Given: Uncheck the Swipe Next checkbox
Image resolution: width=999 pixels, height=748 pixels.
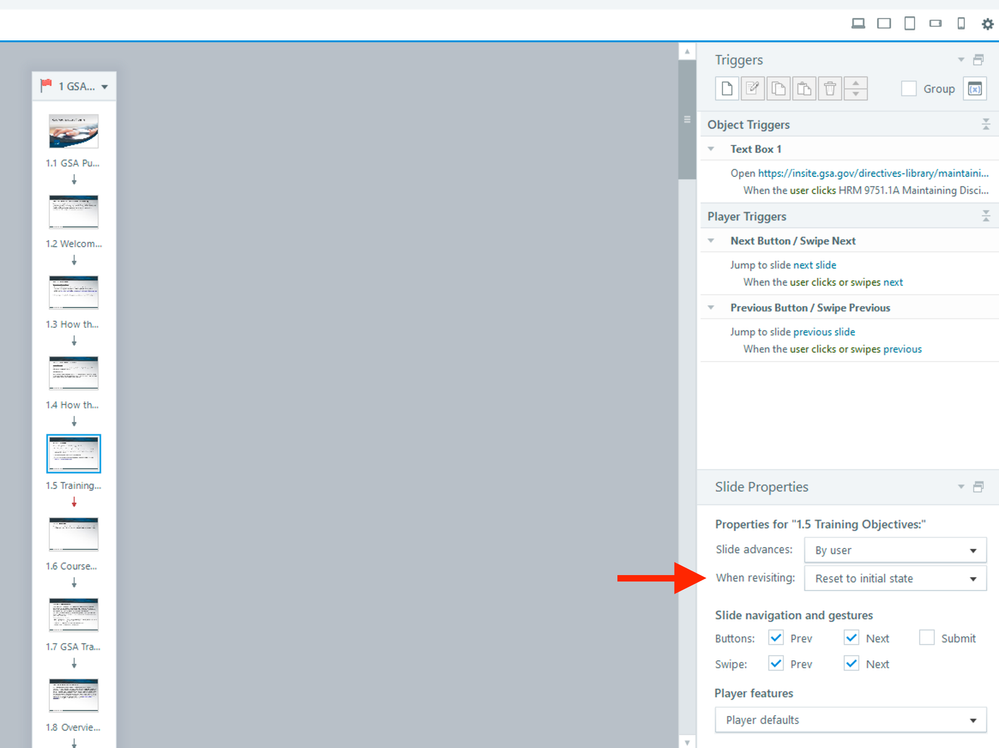Looking at the screenshot, I should pos(851,663).
